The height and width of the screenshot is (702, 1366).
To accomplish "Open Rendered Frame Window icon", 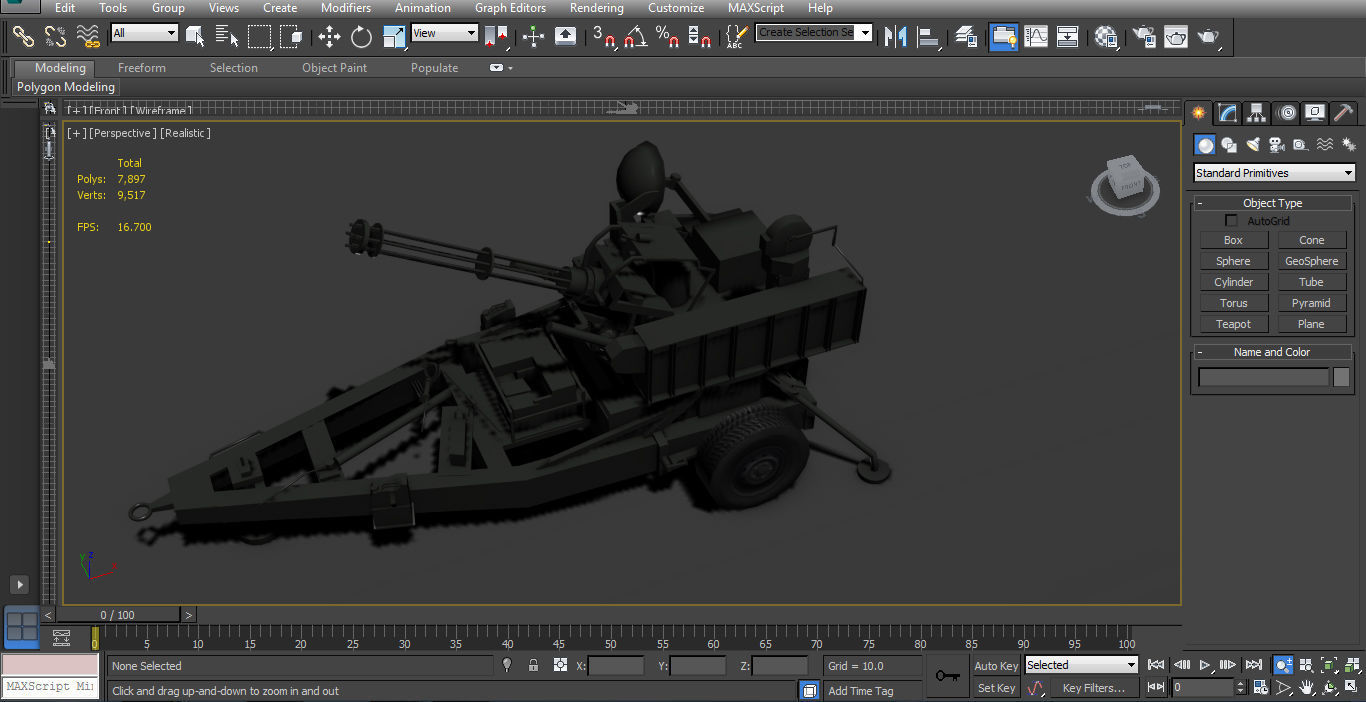I will coord(1176,37).
